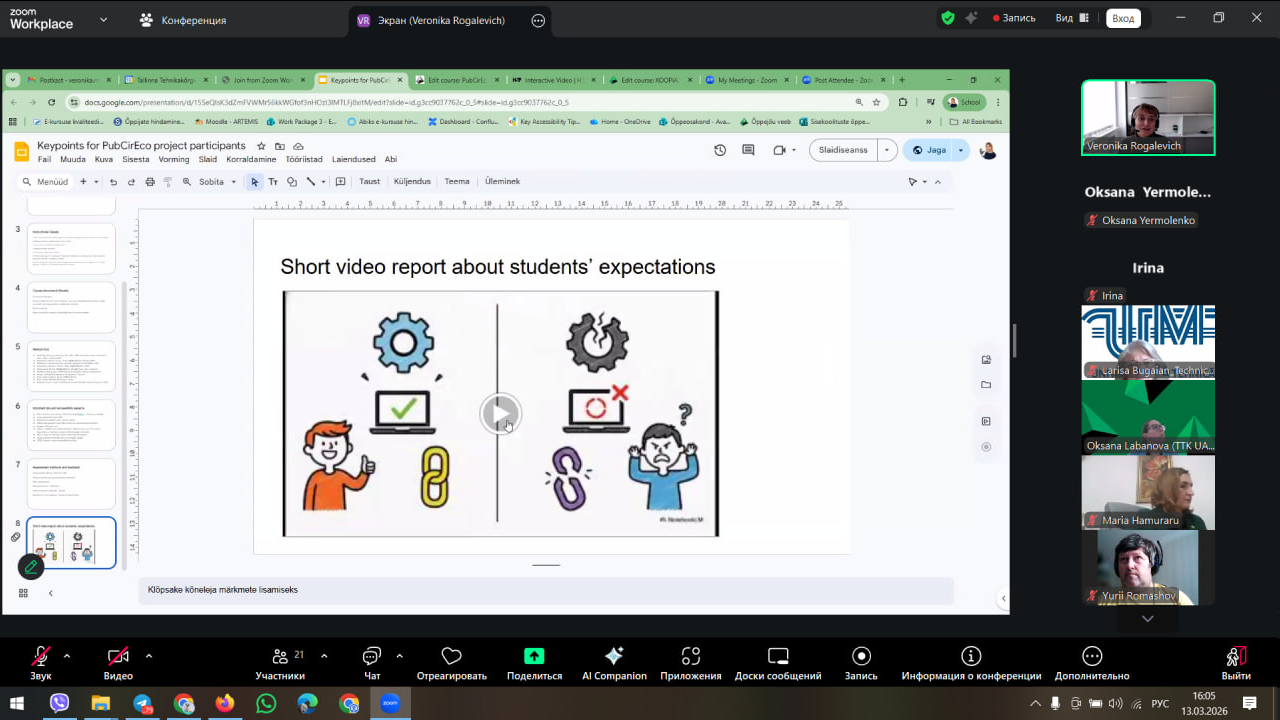Click the Sign in button
1280x720 pixels.
tap(1123, 18)
